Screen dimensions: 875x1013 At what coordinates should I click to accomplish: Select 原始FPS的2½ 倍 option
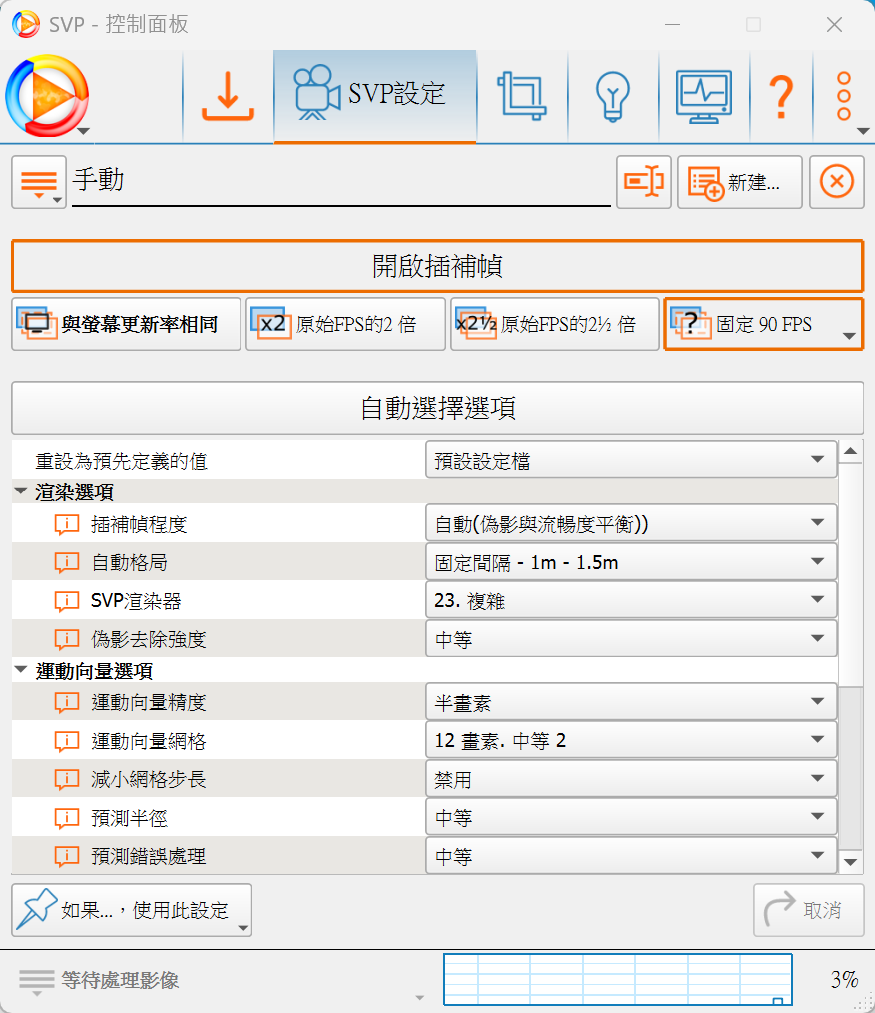tap(554, 324)
